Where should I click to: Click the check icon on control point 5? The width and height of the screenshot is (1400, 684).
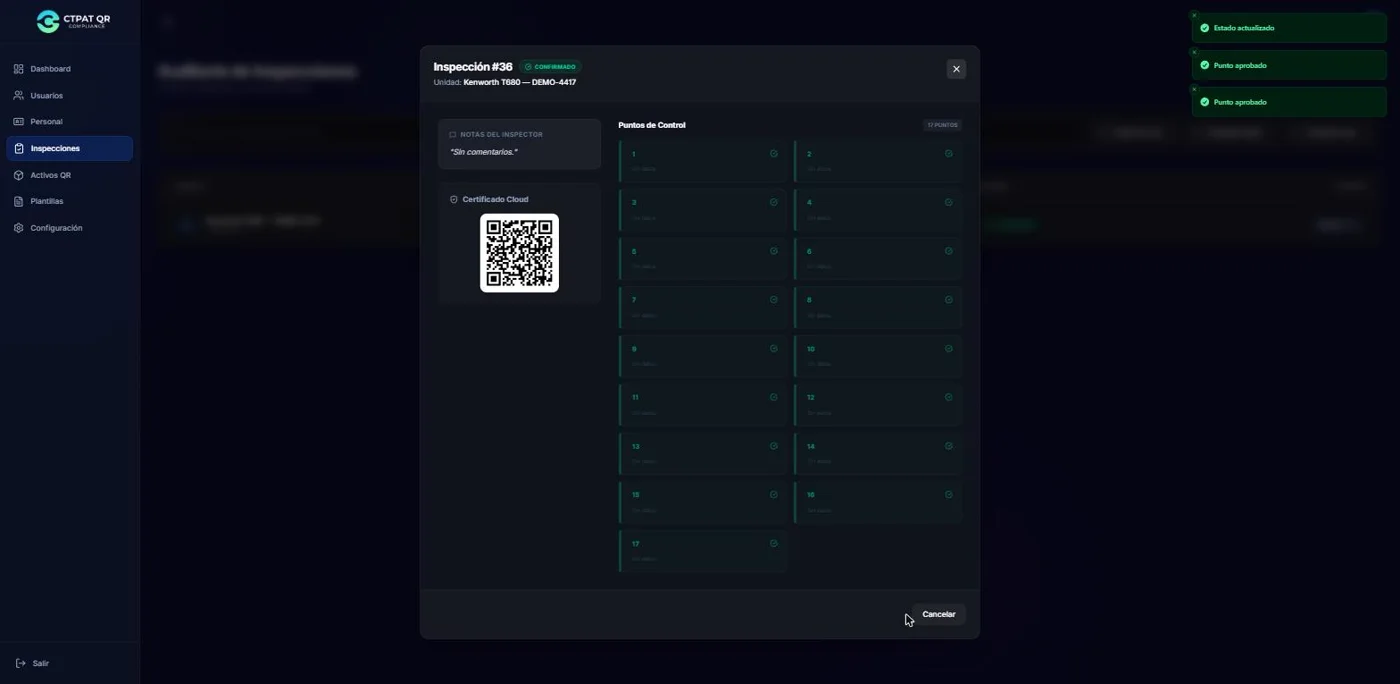[773, 251]
